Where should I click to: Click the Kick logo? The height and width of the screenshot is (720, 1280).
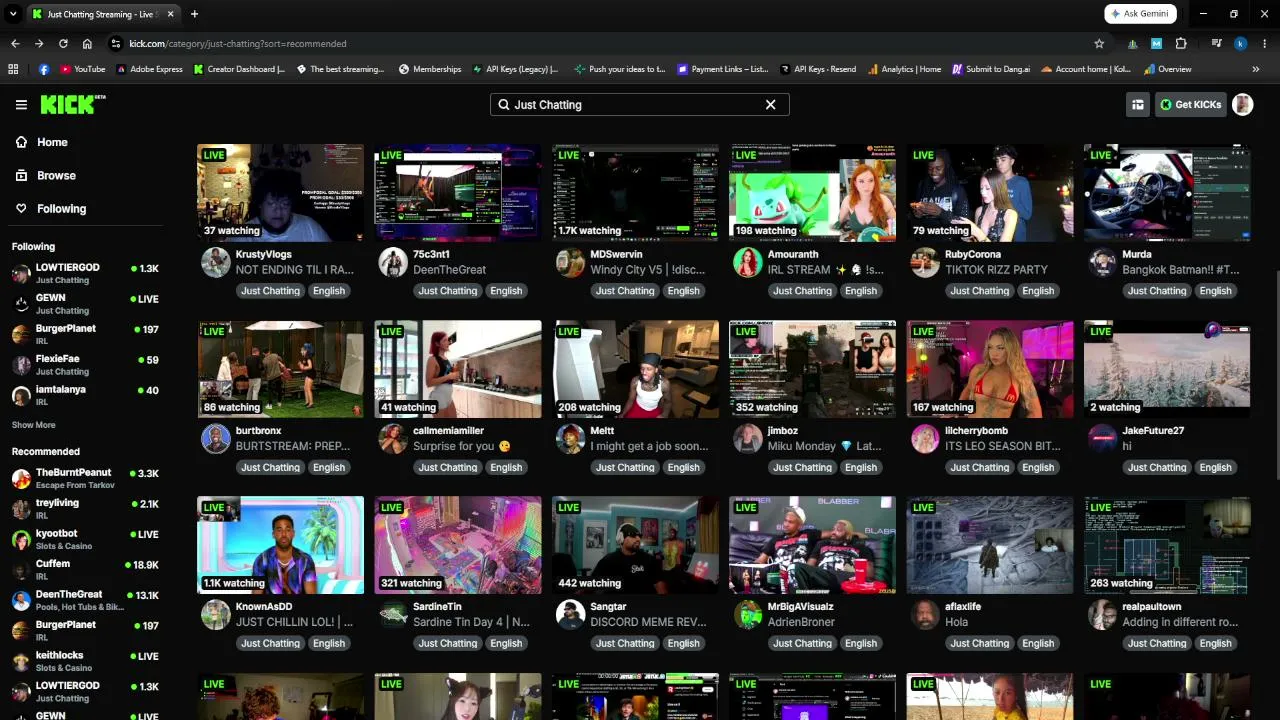pos(73,104)
